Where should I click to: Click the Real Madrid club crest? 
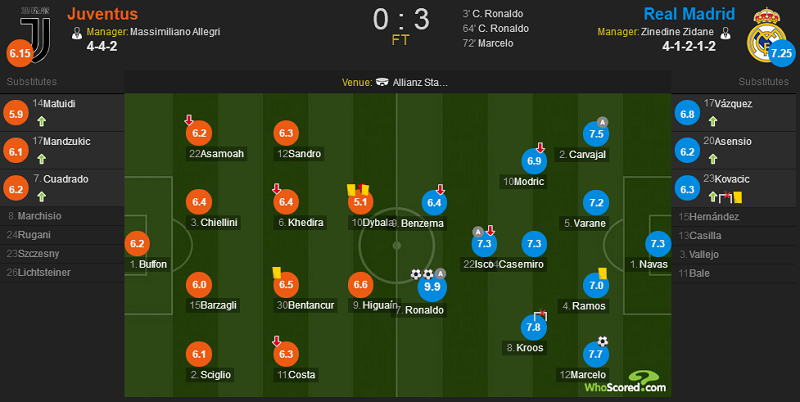click(764, 35)
